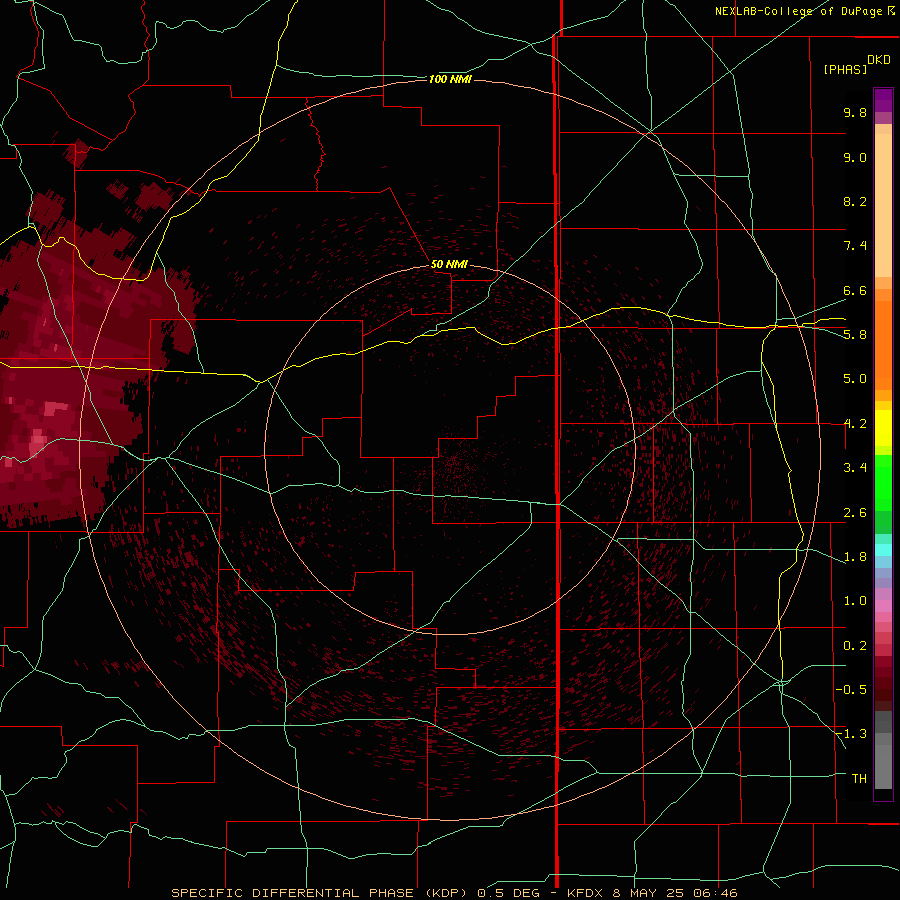Click the 2.6 scale value
Image resolution: width=900 pixels, height=900 pixels.
tap(855, 513)
